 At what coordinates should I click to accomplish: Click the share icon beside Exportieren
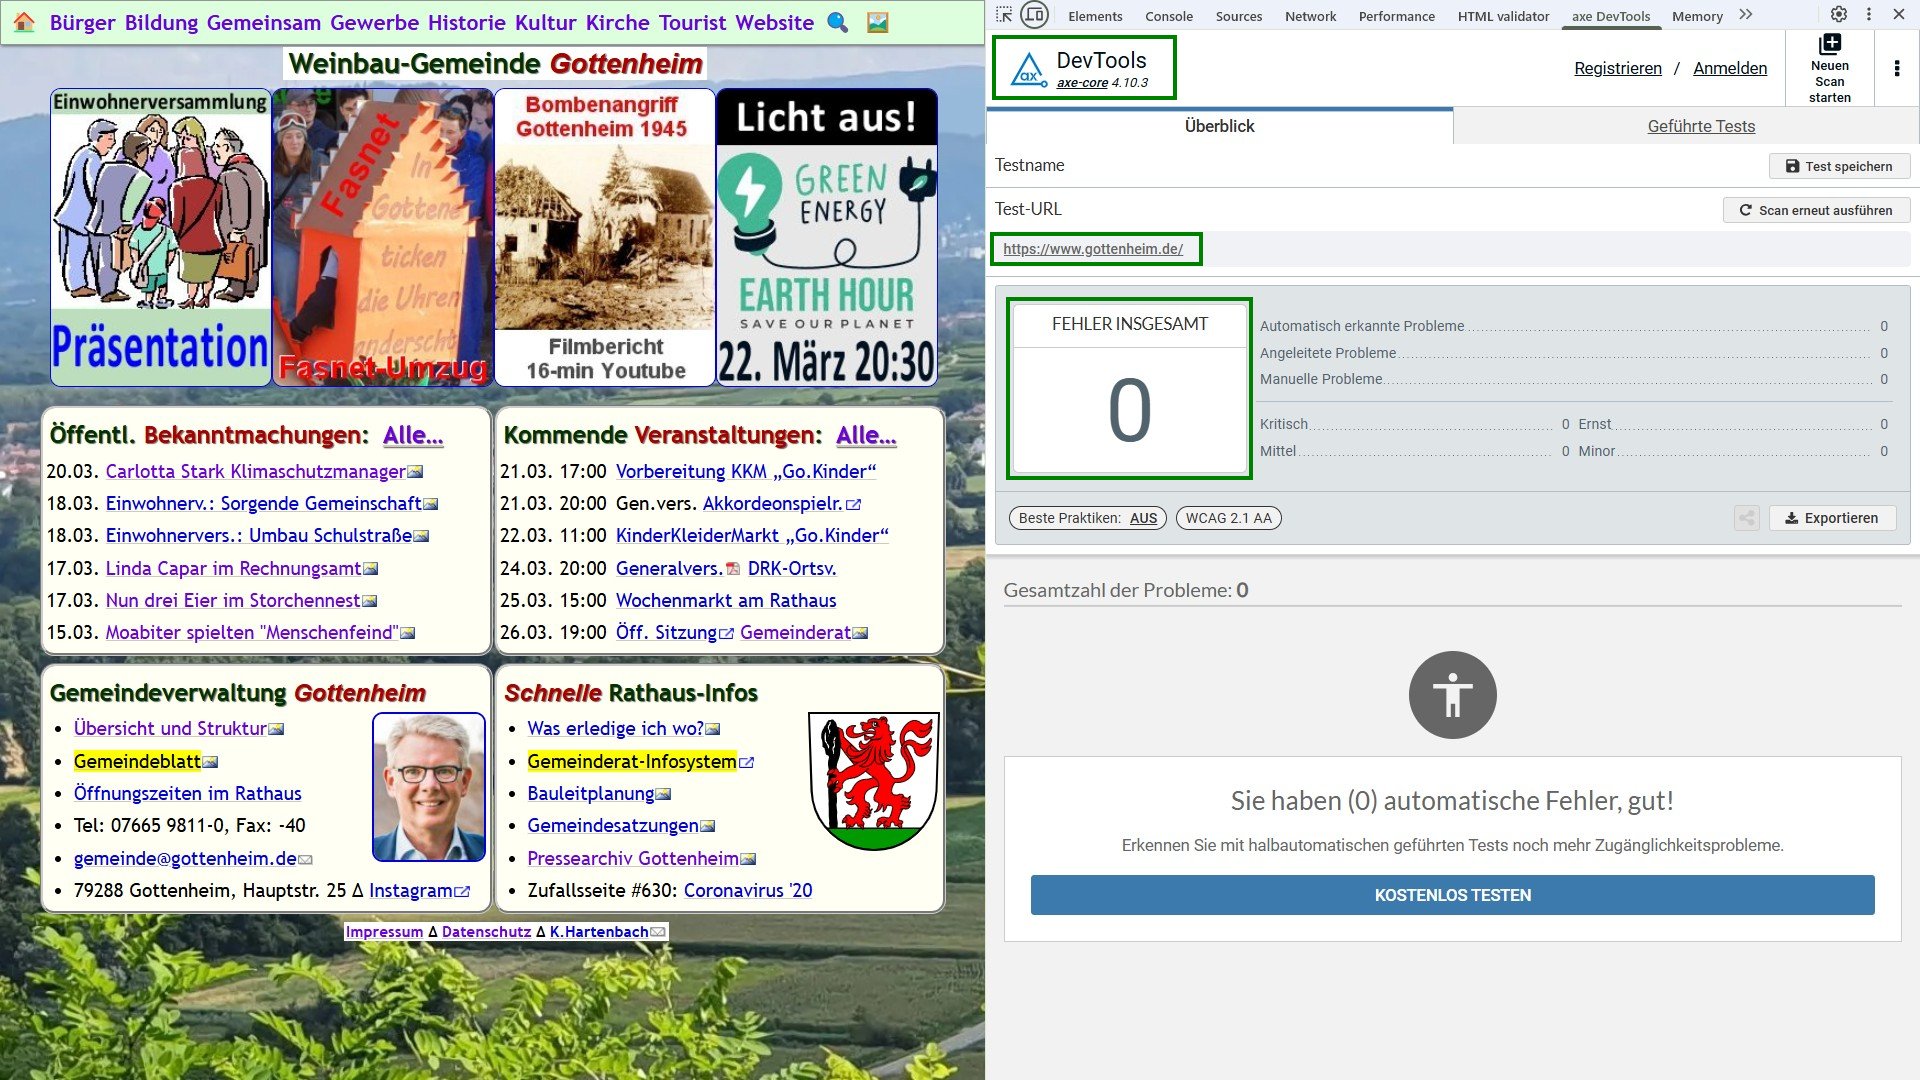tap(1746, 518)
